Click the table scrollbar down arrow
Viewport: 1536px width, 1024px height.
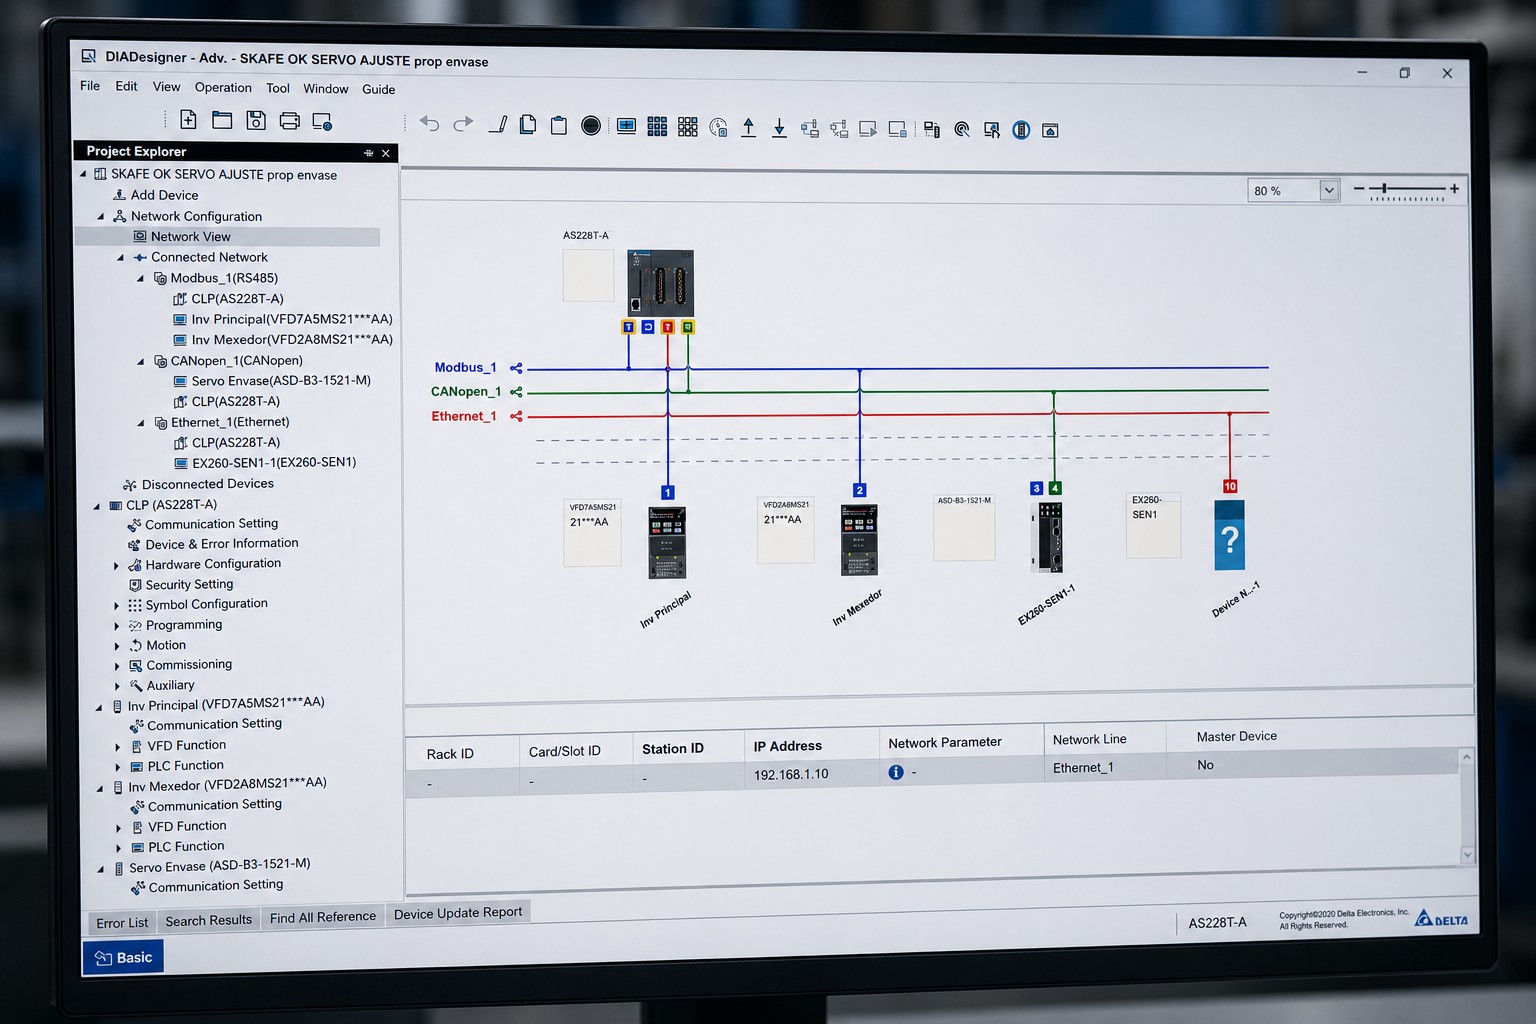(1468, 855)
